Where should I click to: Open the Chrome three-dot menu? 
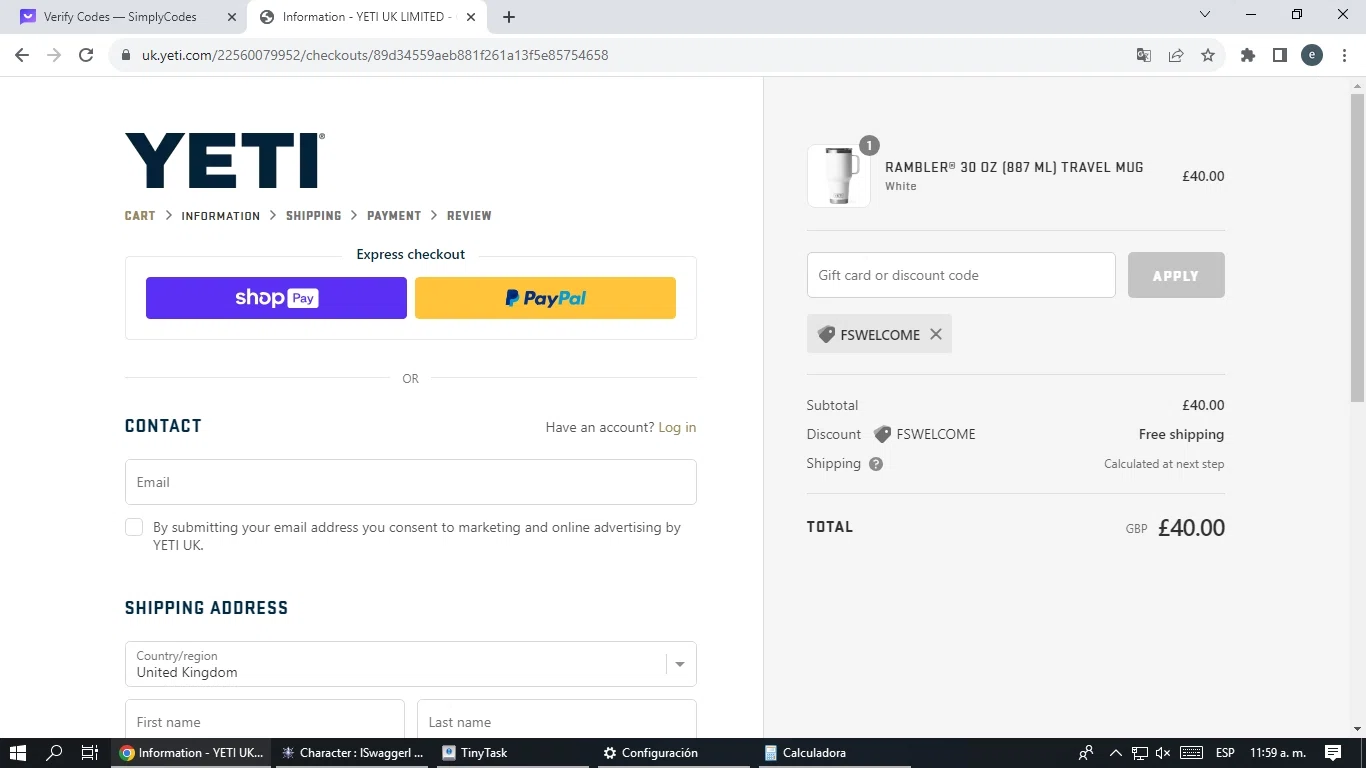click(x=1344, y=55)
